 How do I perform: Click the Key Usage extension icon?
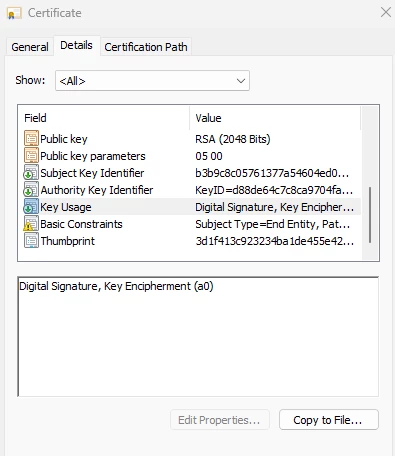31,206
